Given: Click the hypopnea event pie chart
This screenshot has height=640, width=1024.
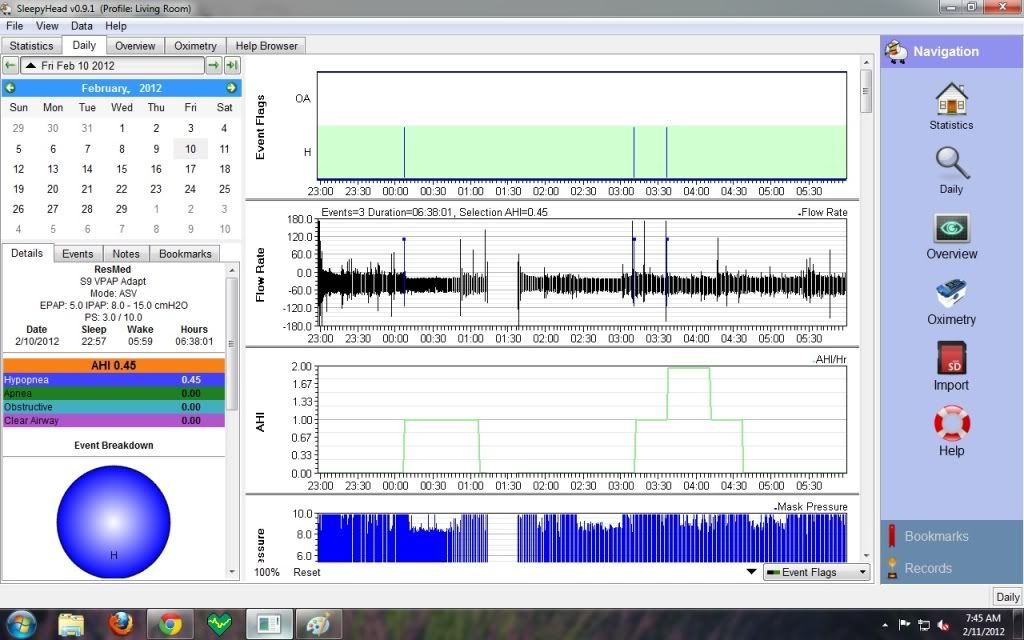Looking at the screenshot, I should (114, 522).
